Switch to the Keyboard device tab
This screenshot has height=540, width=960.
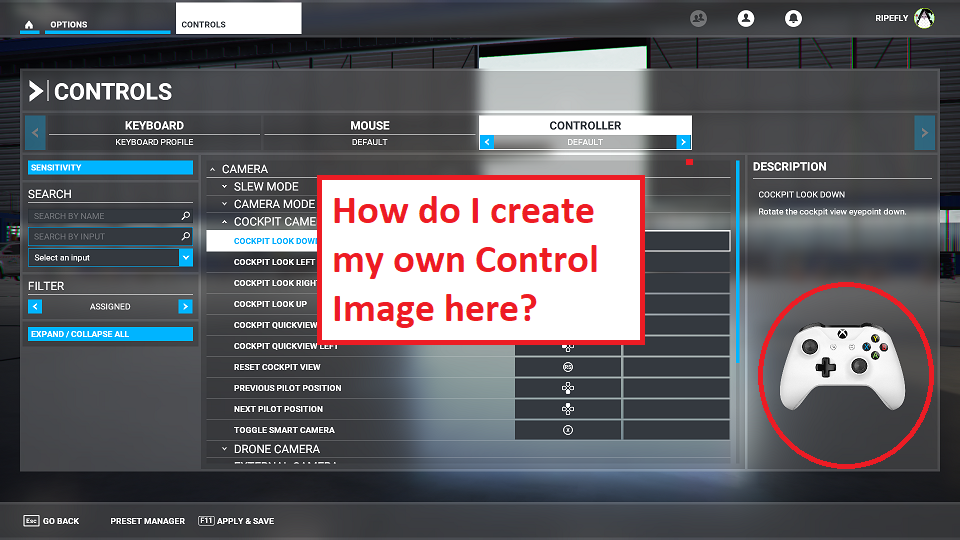(154, 132)
